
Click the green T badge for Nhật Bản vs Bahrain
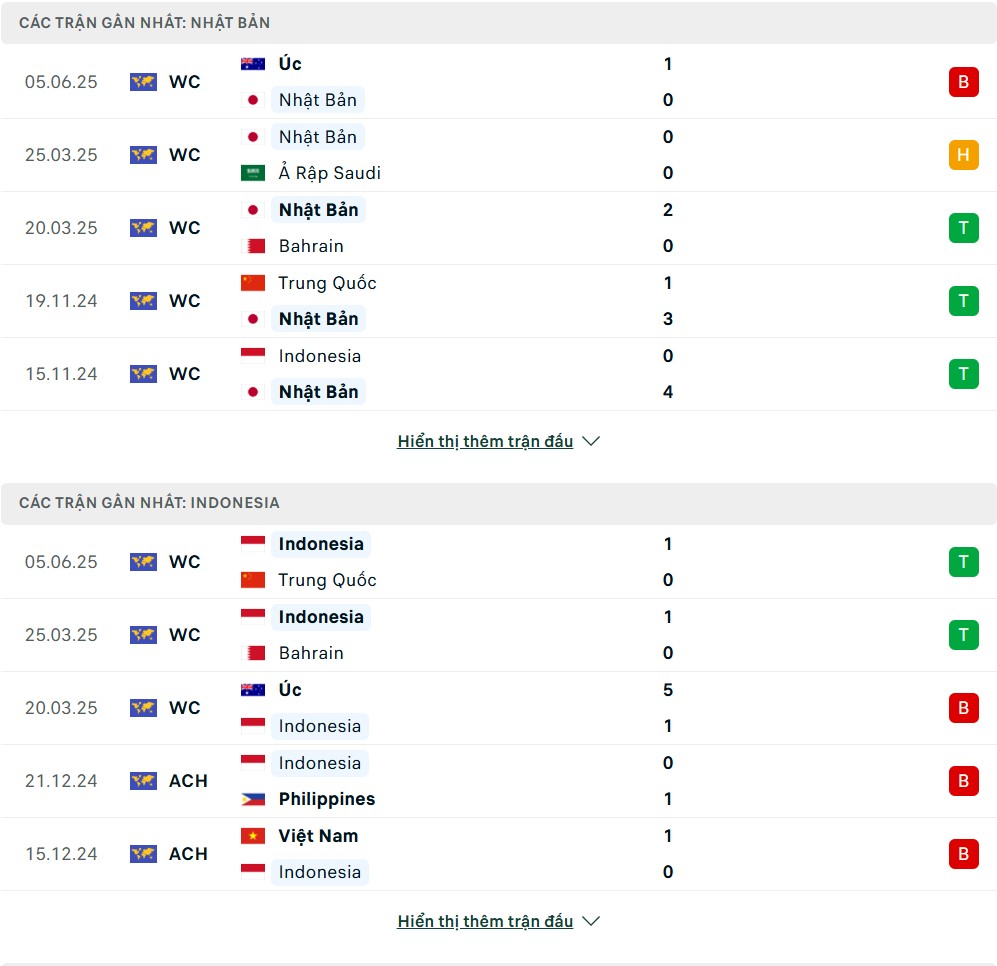click(963, 228)
